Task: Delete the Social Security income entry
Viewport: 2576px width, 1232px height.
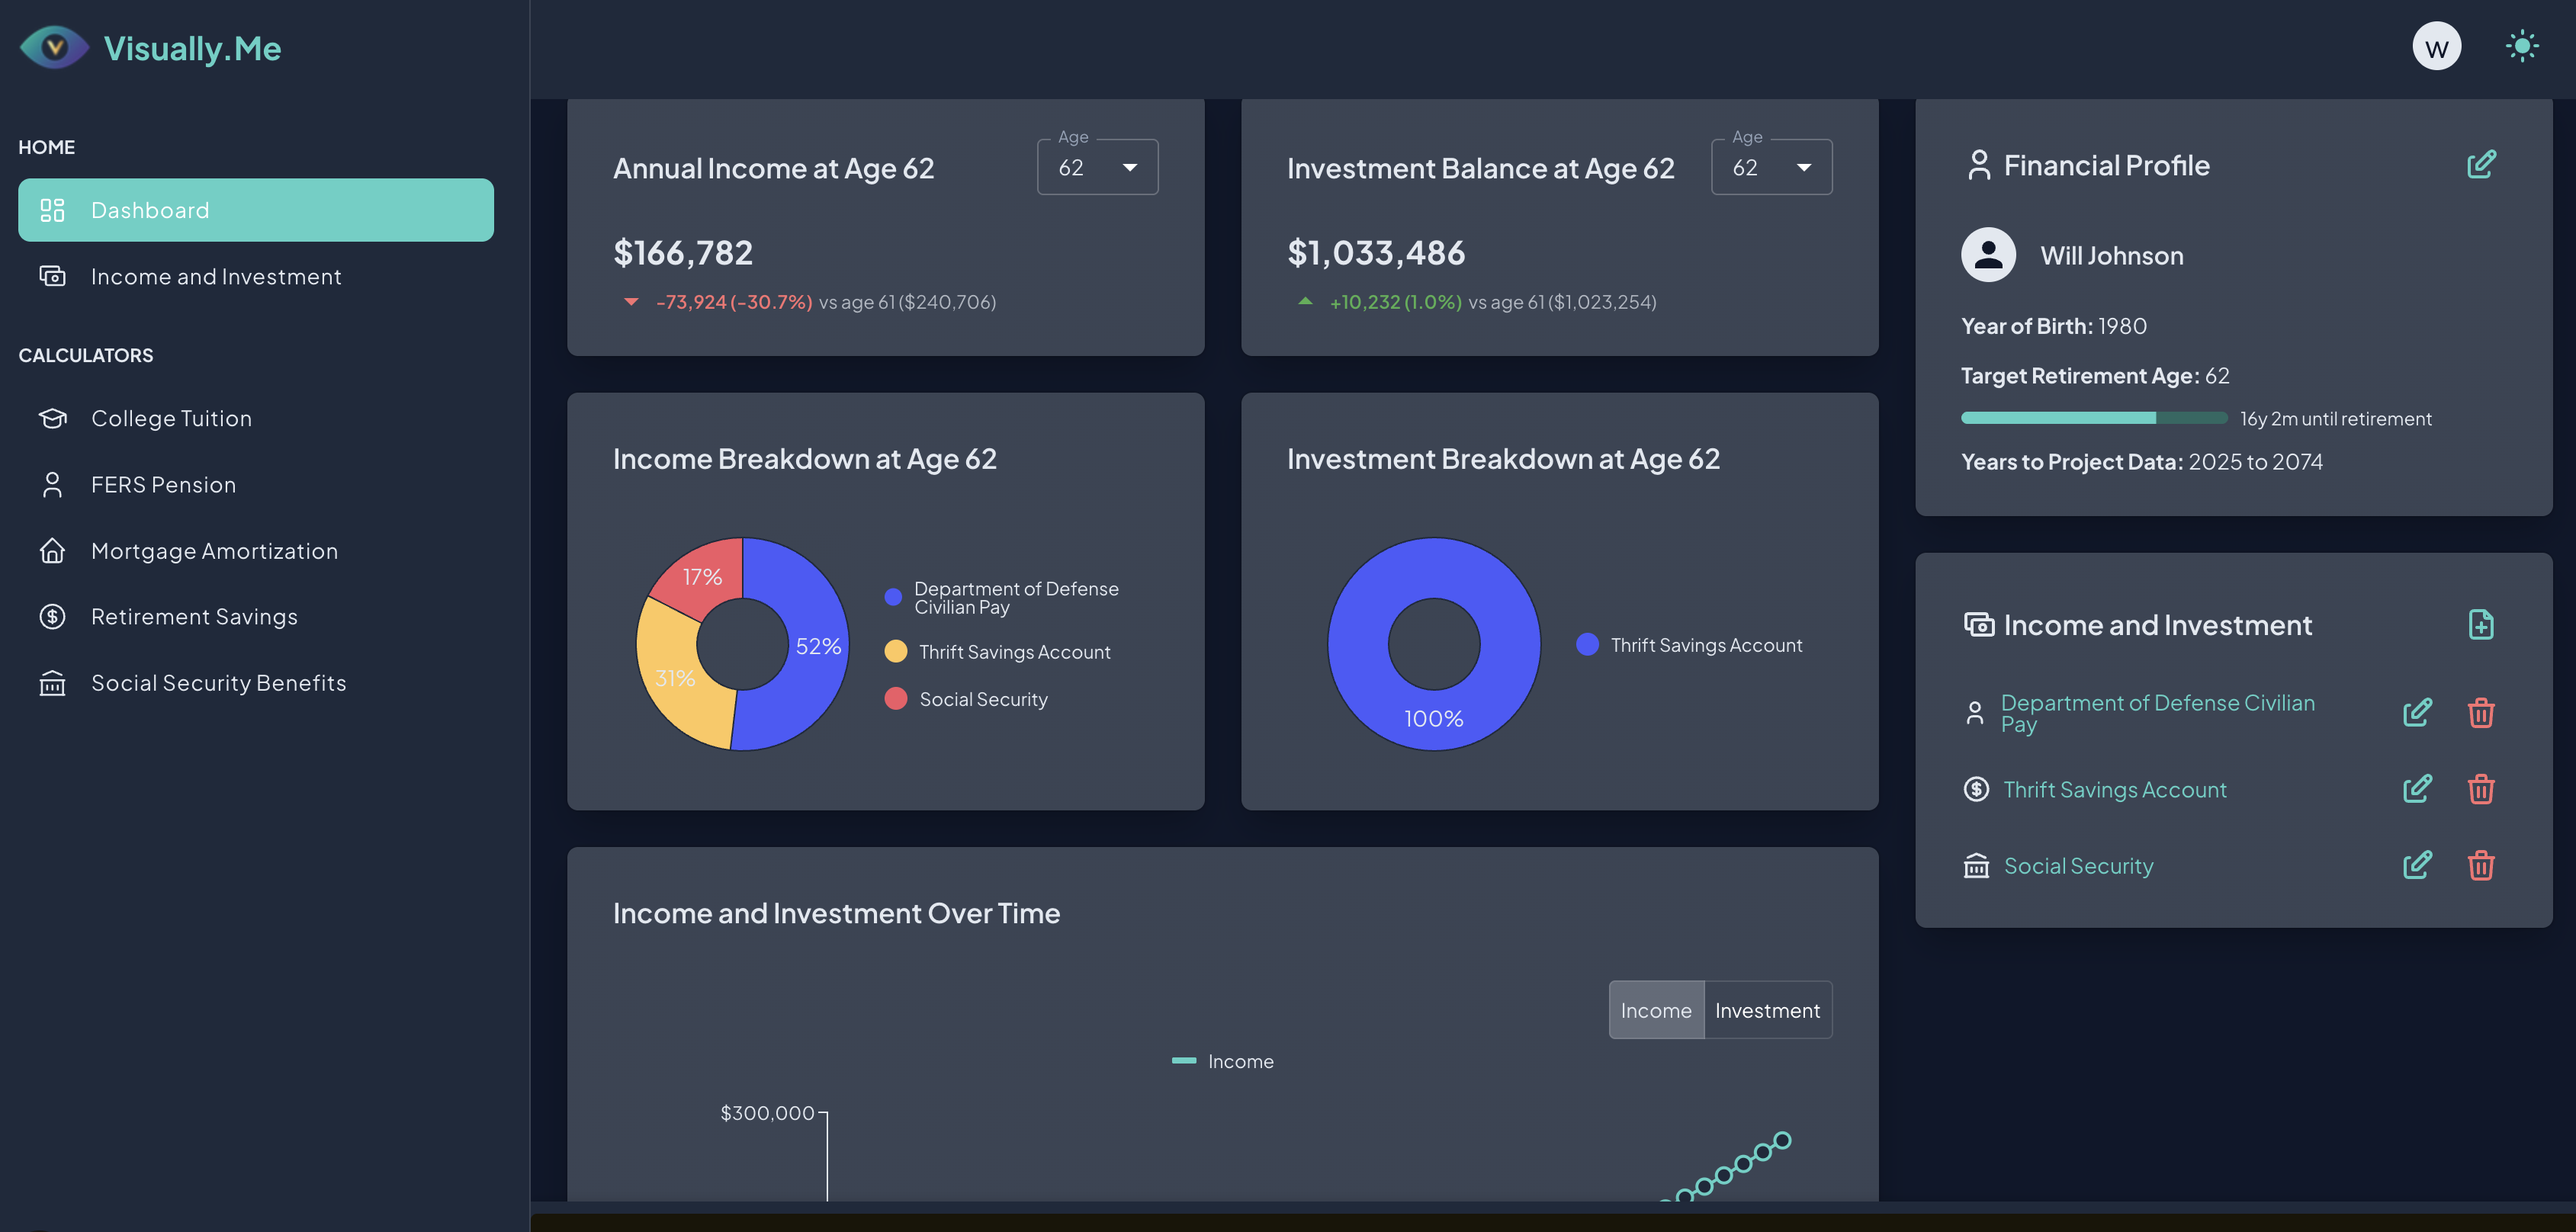Action: click(x=2481, y=865)
